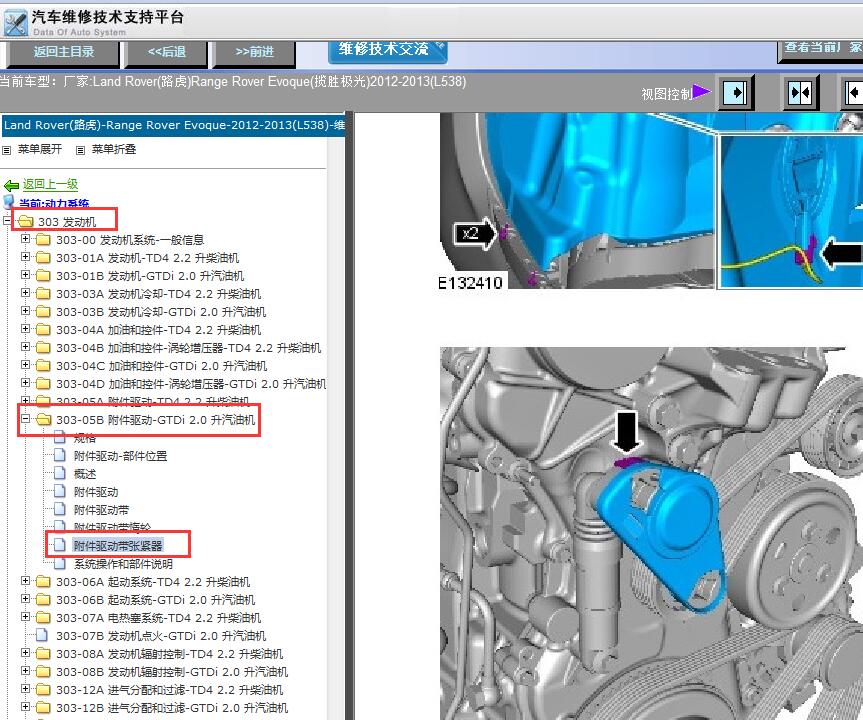
Task: Expand the 303-04C 加油和控件-GTDi node
Action: (x=25, y=365)
